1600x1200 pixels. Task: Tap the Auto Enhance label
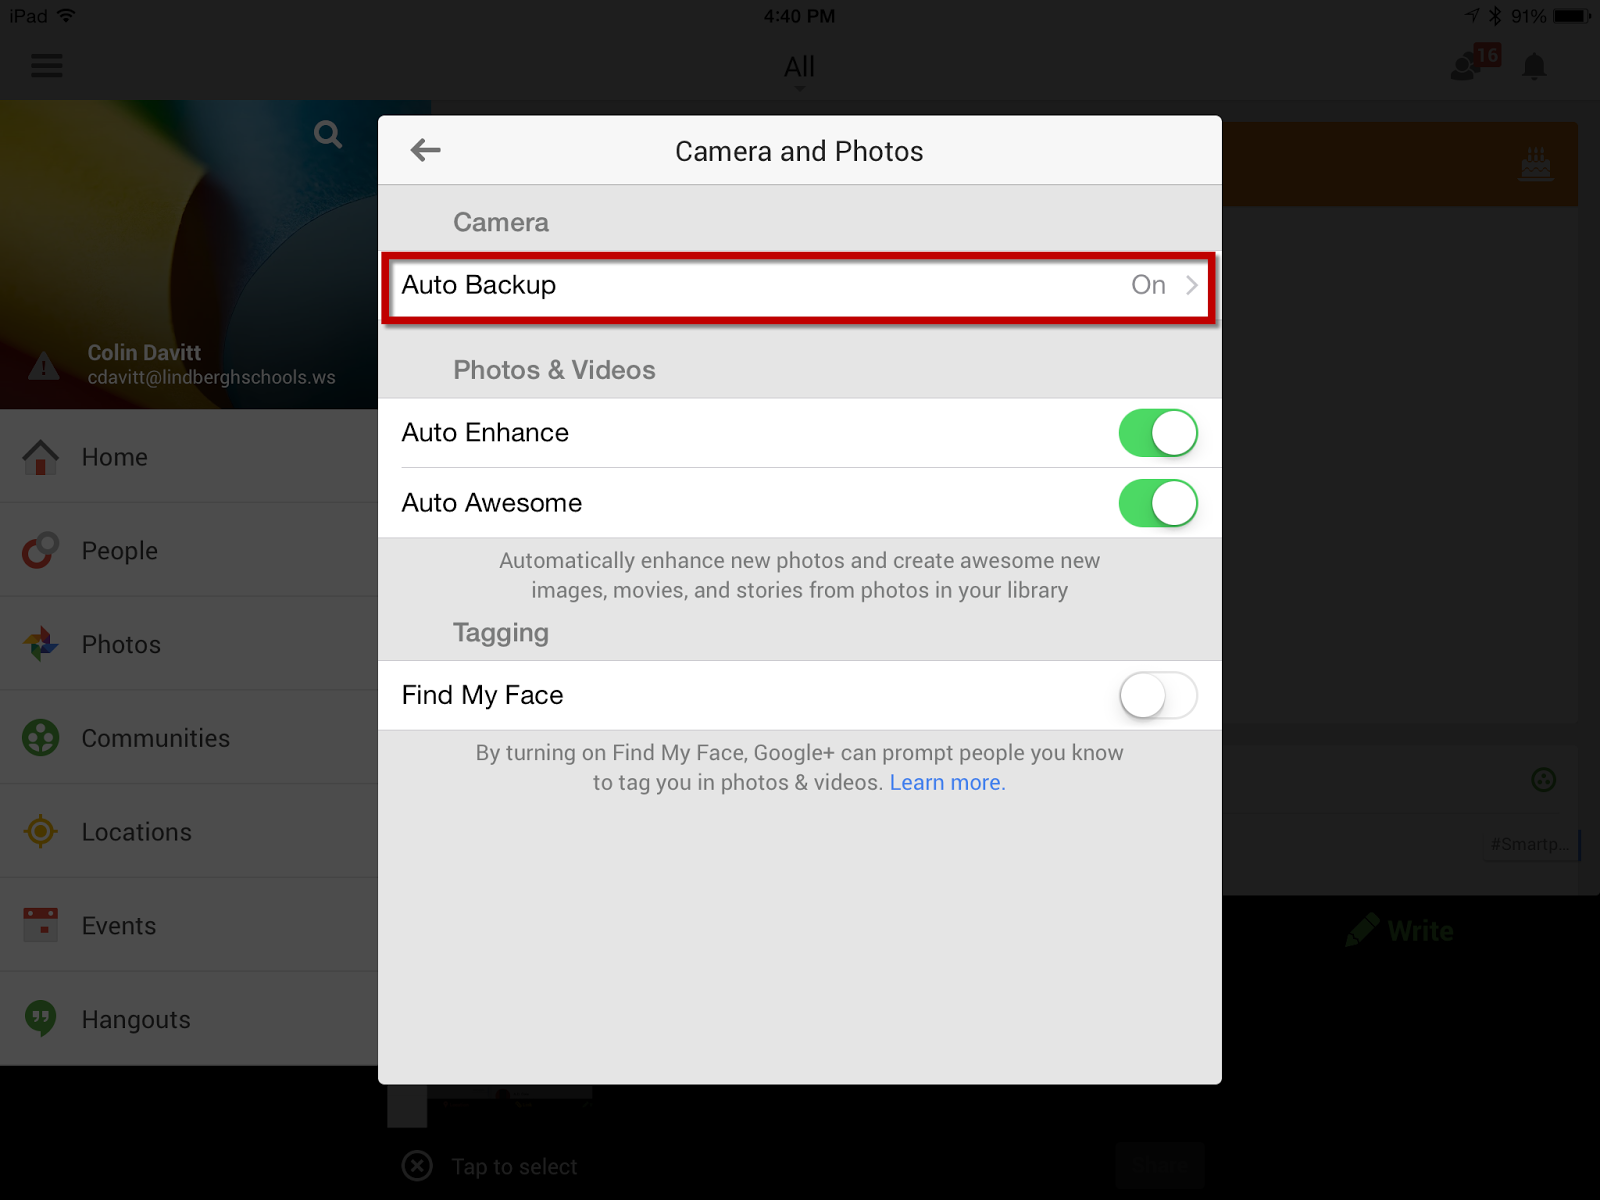[485, 432]
